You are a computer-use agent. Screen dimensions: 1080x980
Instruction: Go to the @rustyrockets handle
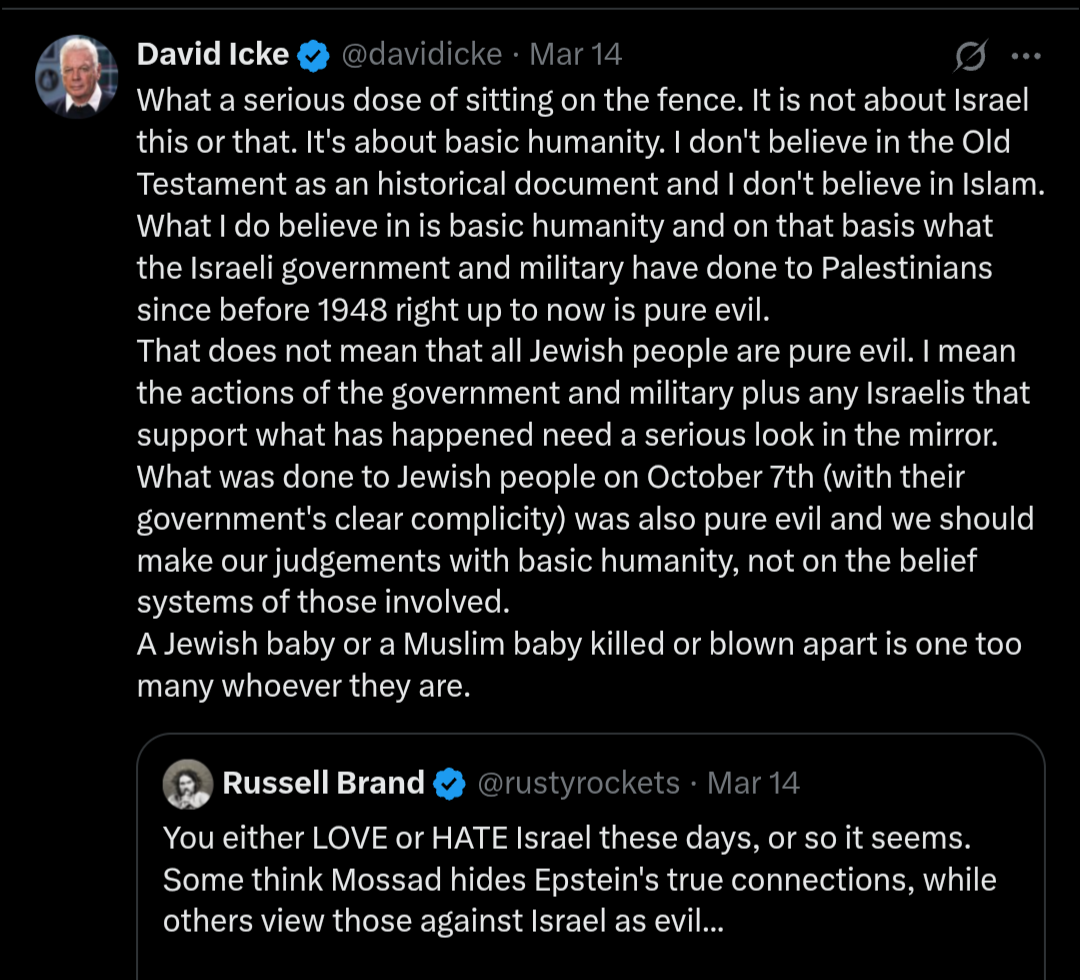[579, 783]
